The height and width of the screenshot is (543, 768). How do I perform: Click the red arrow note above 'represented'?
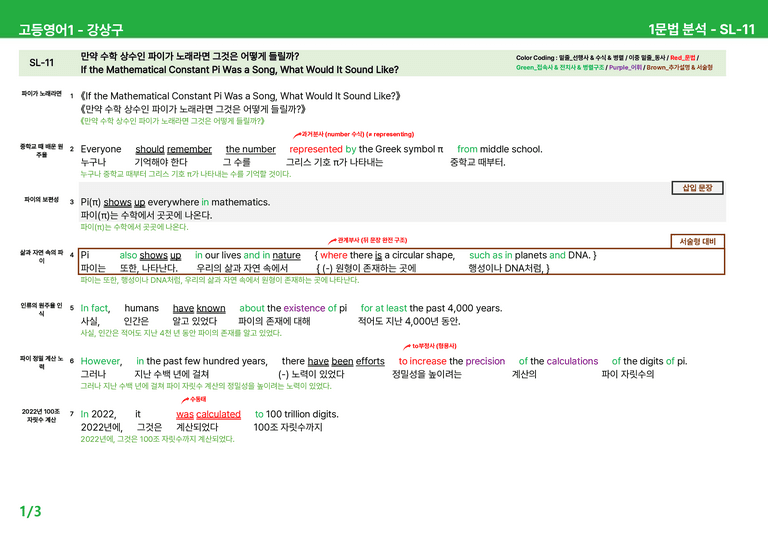click(x=354, y=134)
